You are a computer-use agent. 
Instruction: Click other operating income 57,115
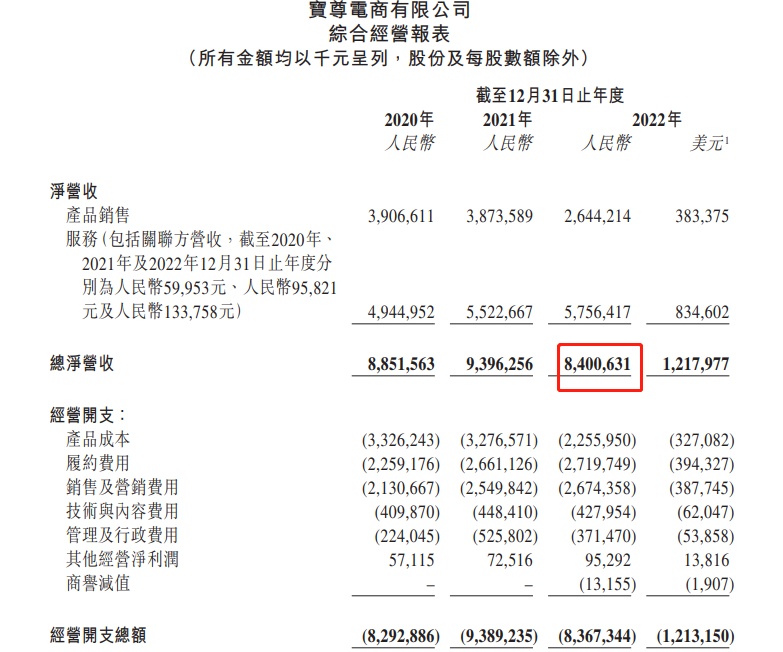(412, 560)
